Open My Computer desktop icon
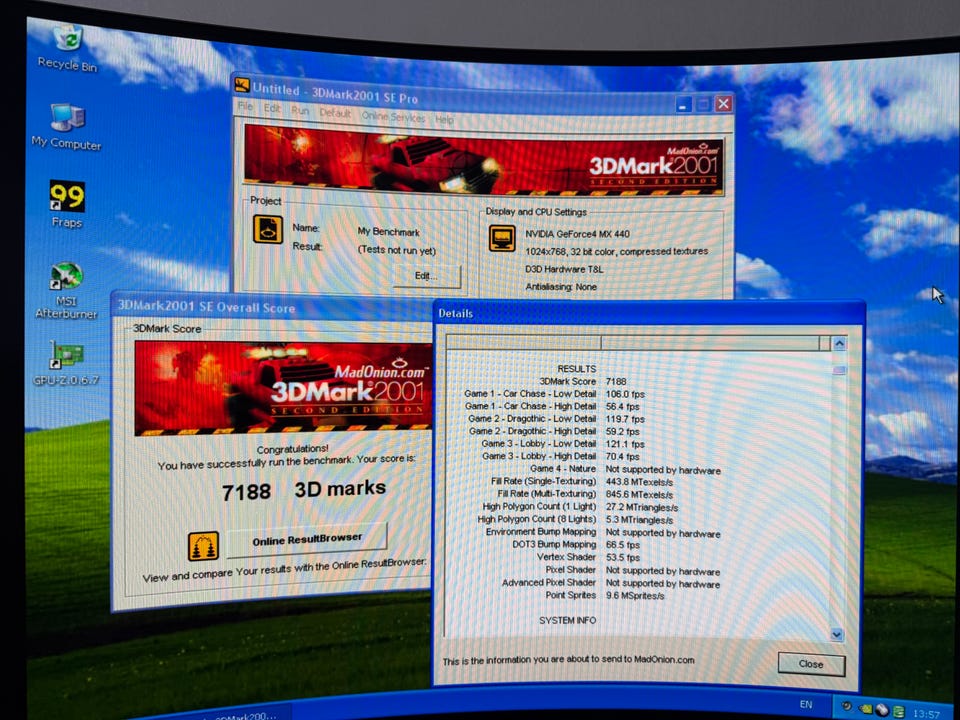Image resolution: width=960 pixels, height=720 pixels. pos(67,126)
